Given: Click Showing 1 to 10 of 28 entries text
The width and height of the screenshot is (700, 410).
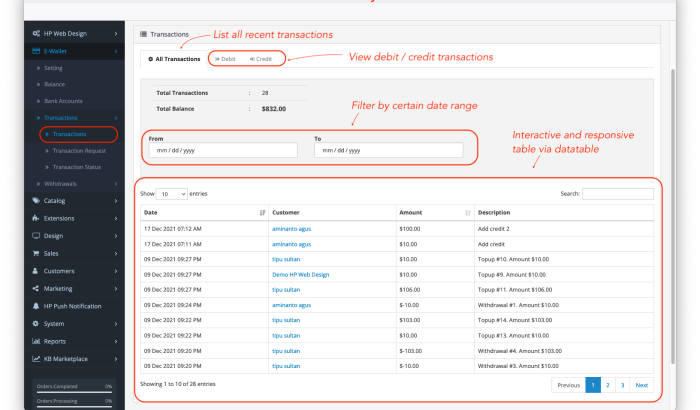Looking at the screenshot, I should [x=178, y=384].
